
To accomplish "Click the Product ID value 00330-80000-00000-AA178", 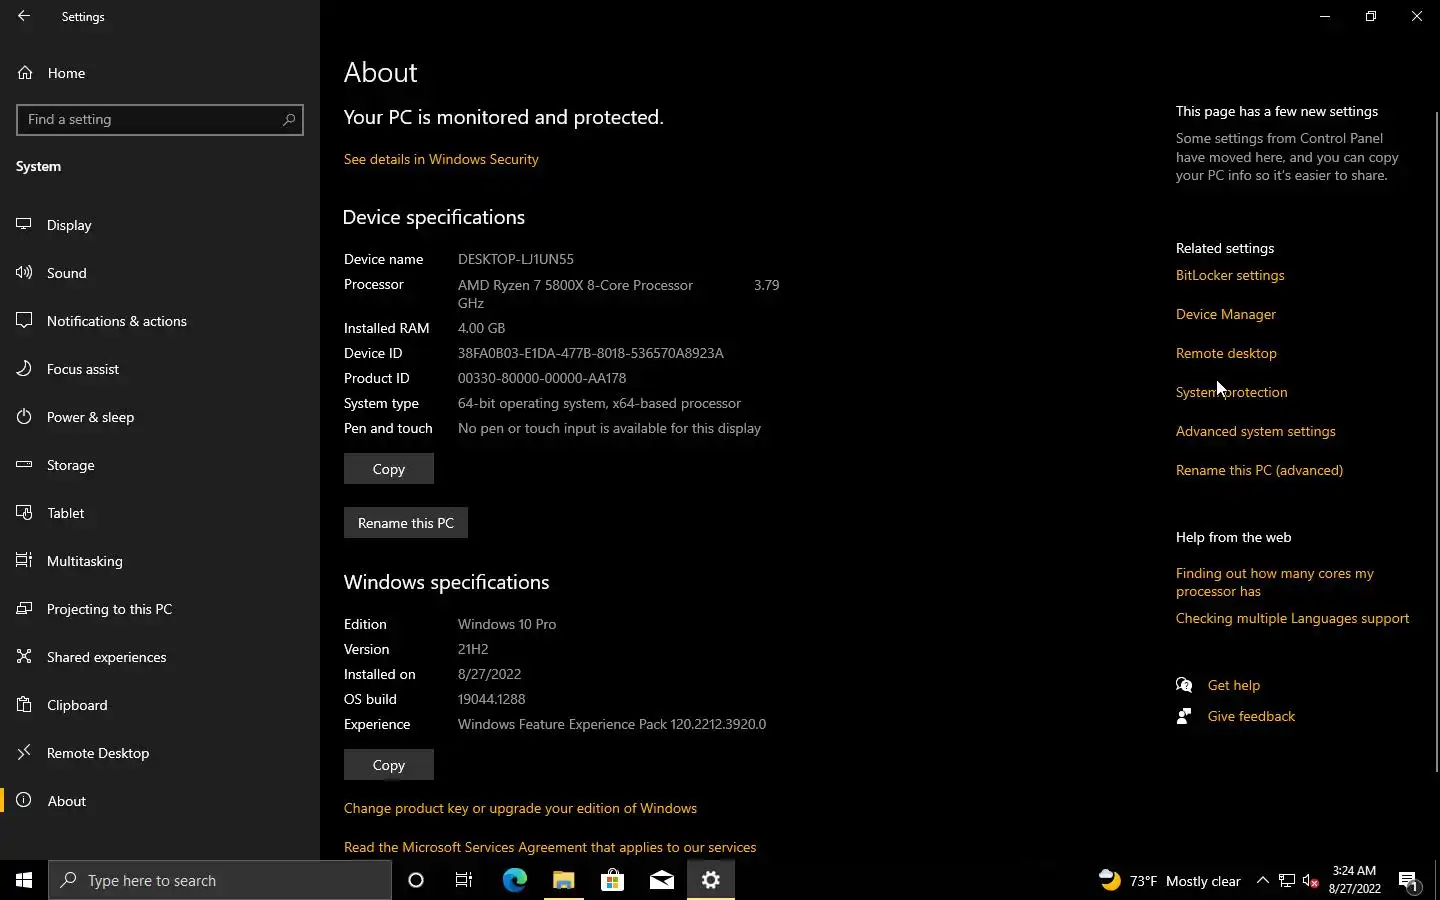I will tap(542, 378).
